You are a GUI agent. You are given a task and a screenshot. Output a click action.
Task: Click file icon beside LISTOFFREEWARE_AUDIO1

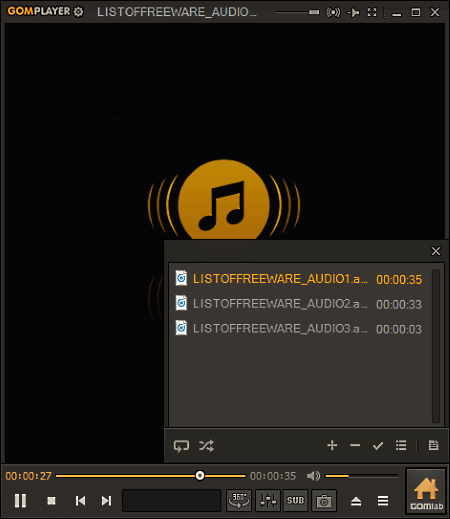coord(181,278)
